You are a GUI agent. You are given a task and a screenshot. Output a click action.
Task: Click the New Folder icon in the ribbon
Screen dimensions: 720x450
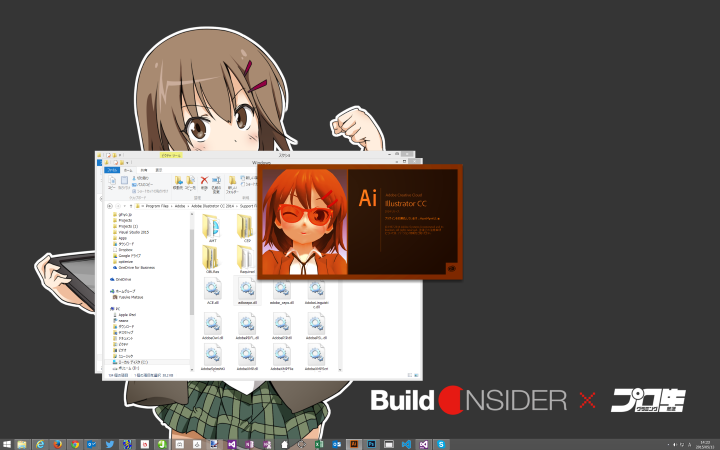[x=232, y=182]
